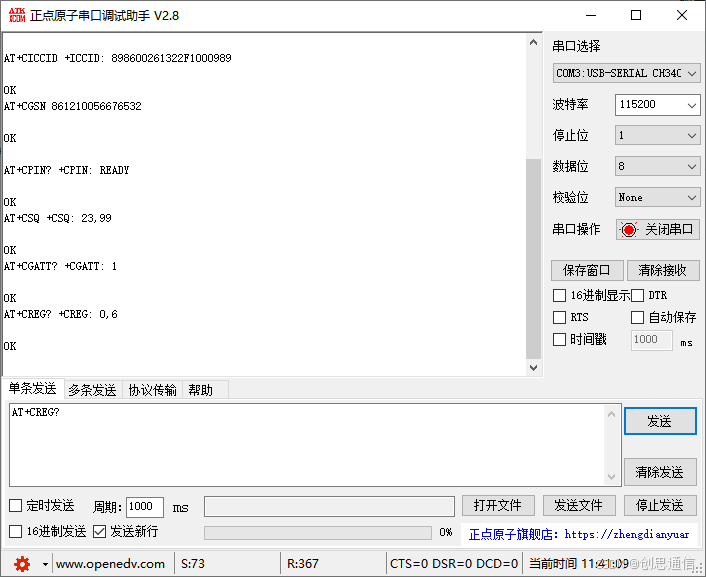The height and width of the screenshot is (577, 706).
Task: Enable 16进制显示 hex display checkbox
Action: click(559, 295)
